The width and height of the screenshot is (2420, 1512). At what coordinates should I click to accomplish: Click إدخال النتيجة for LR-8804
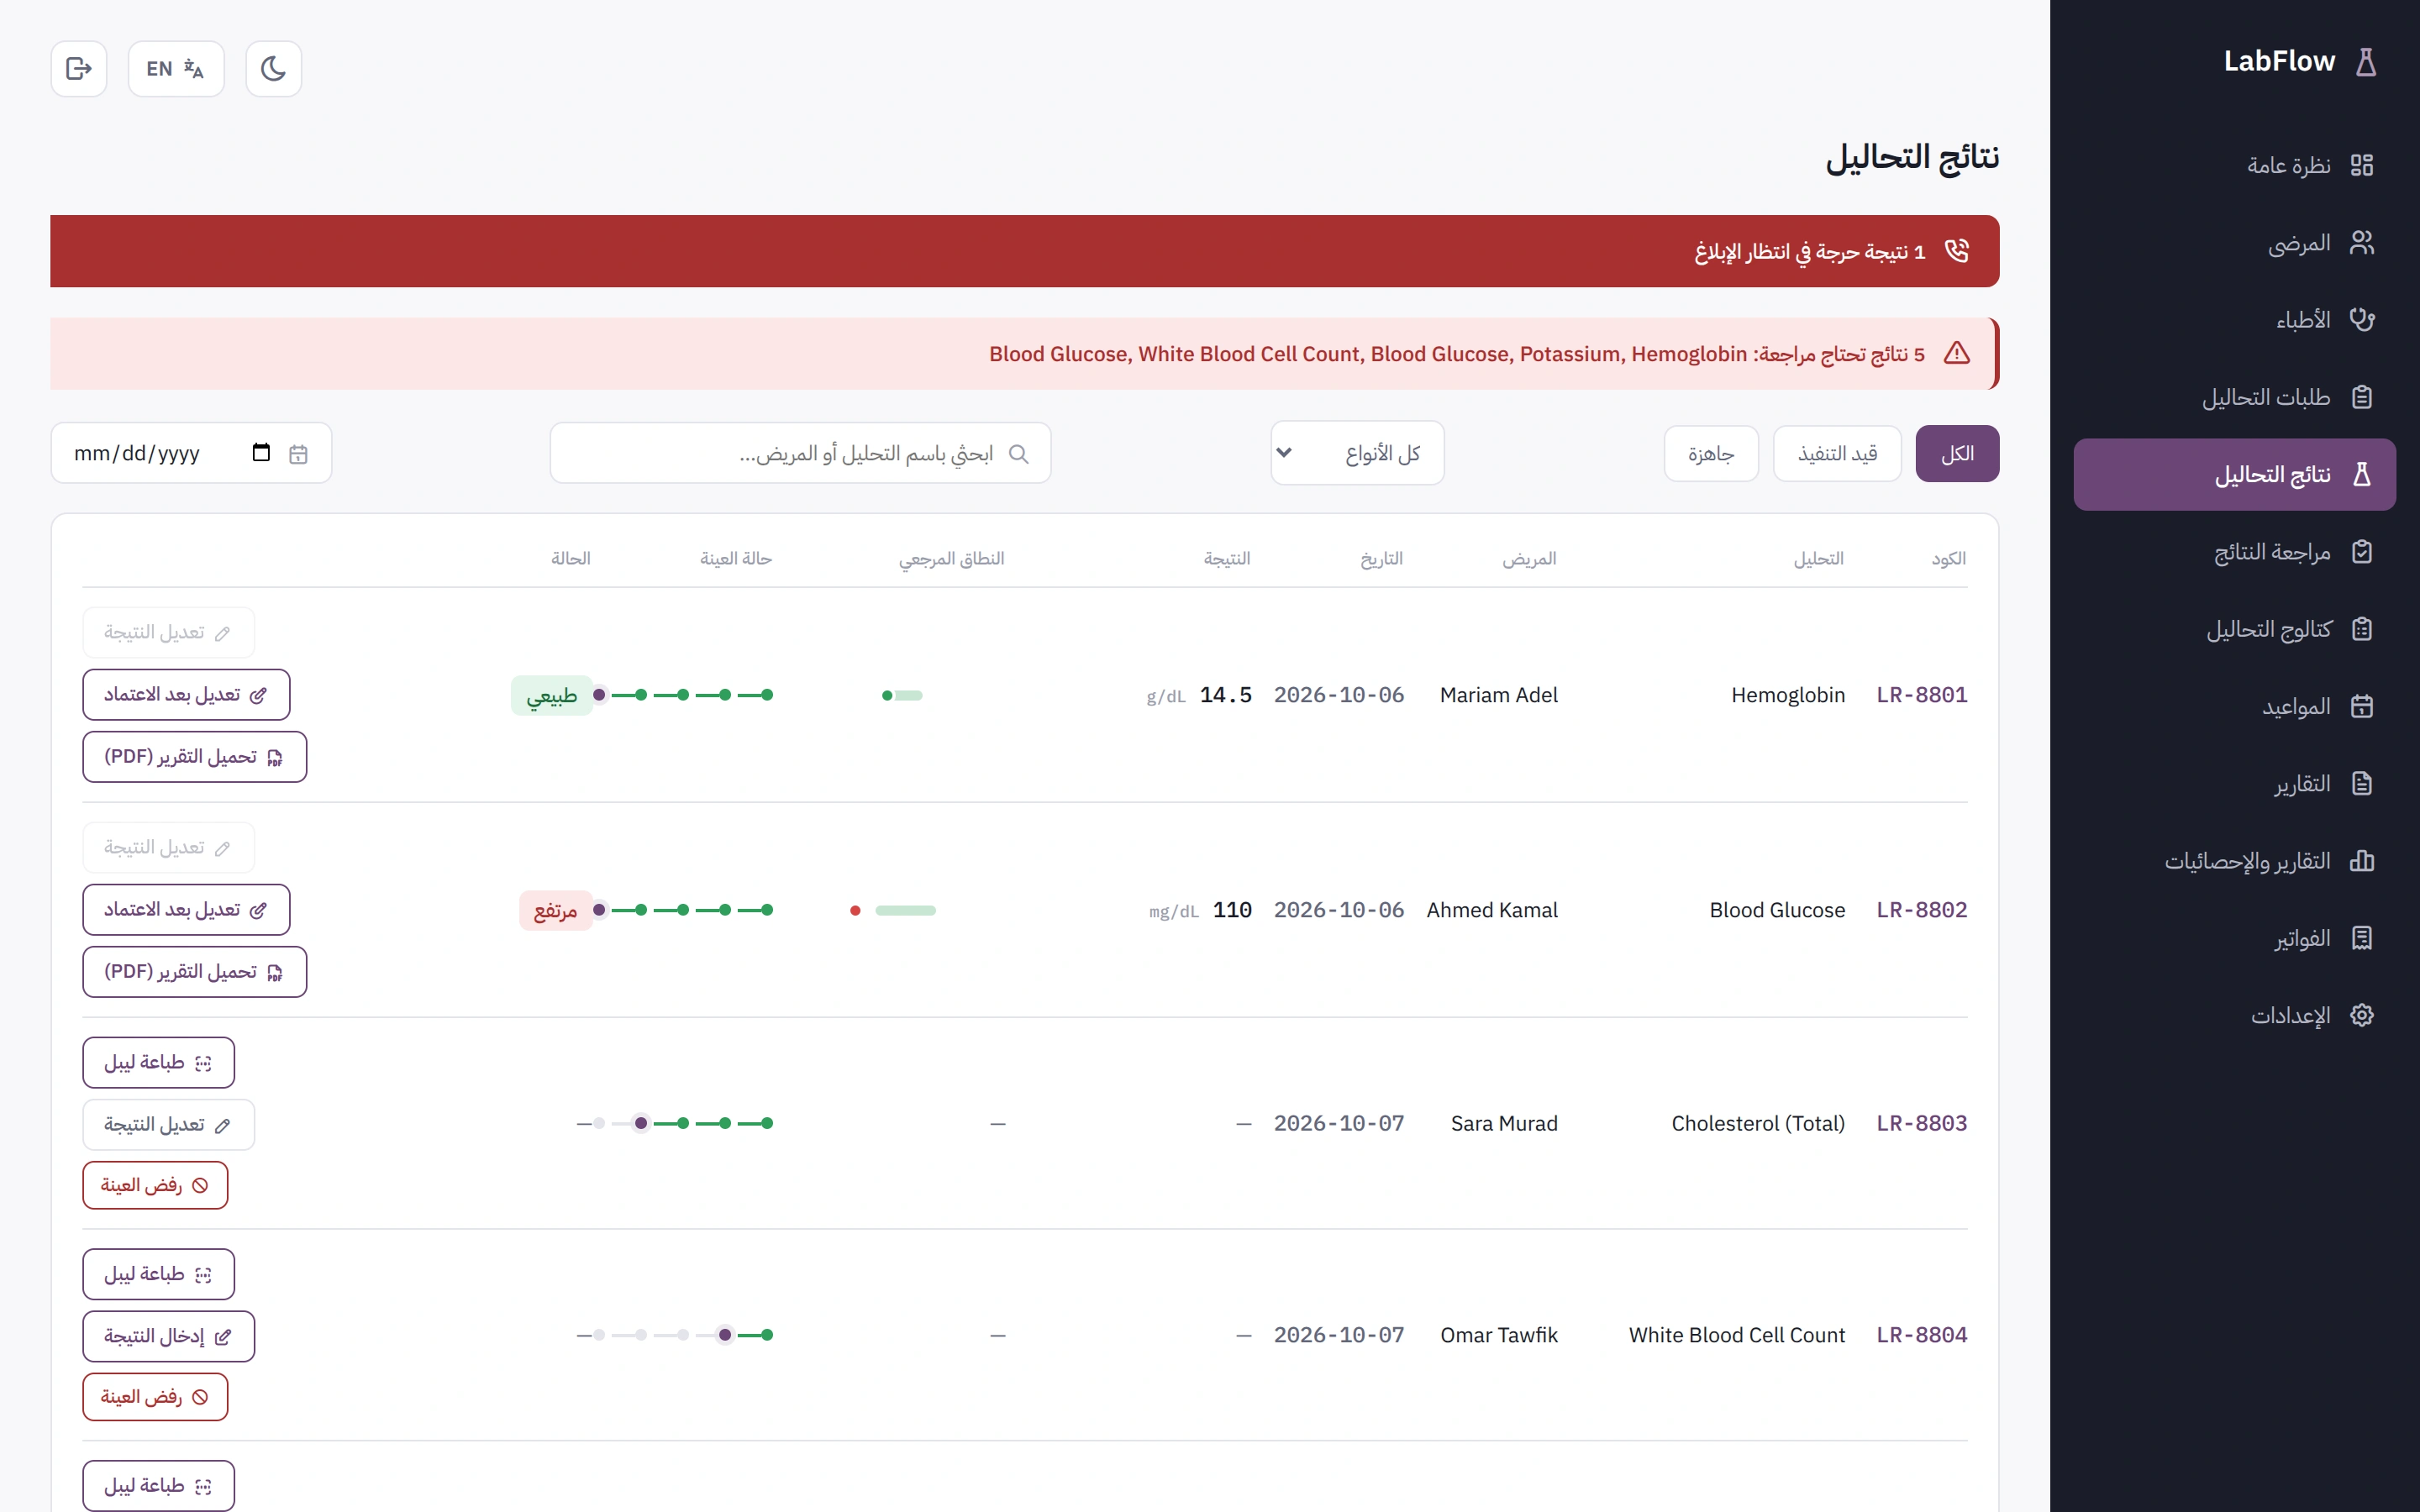169,1337
